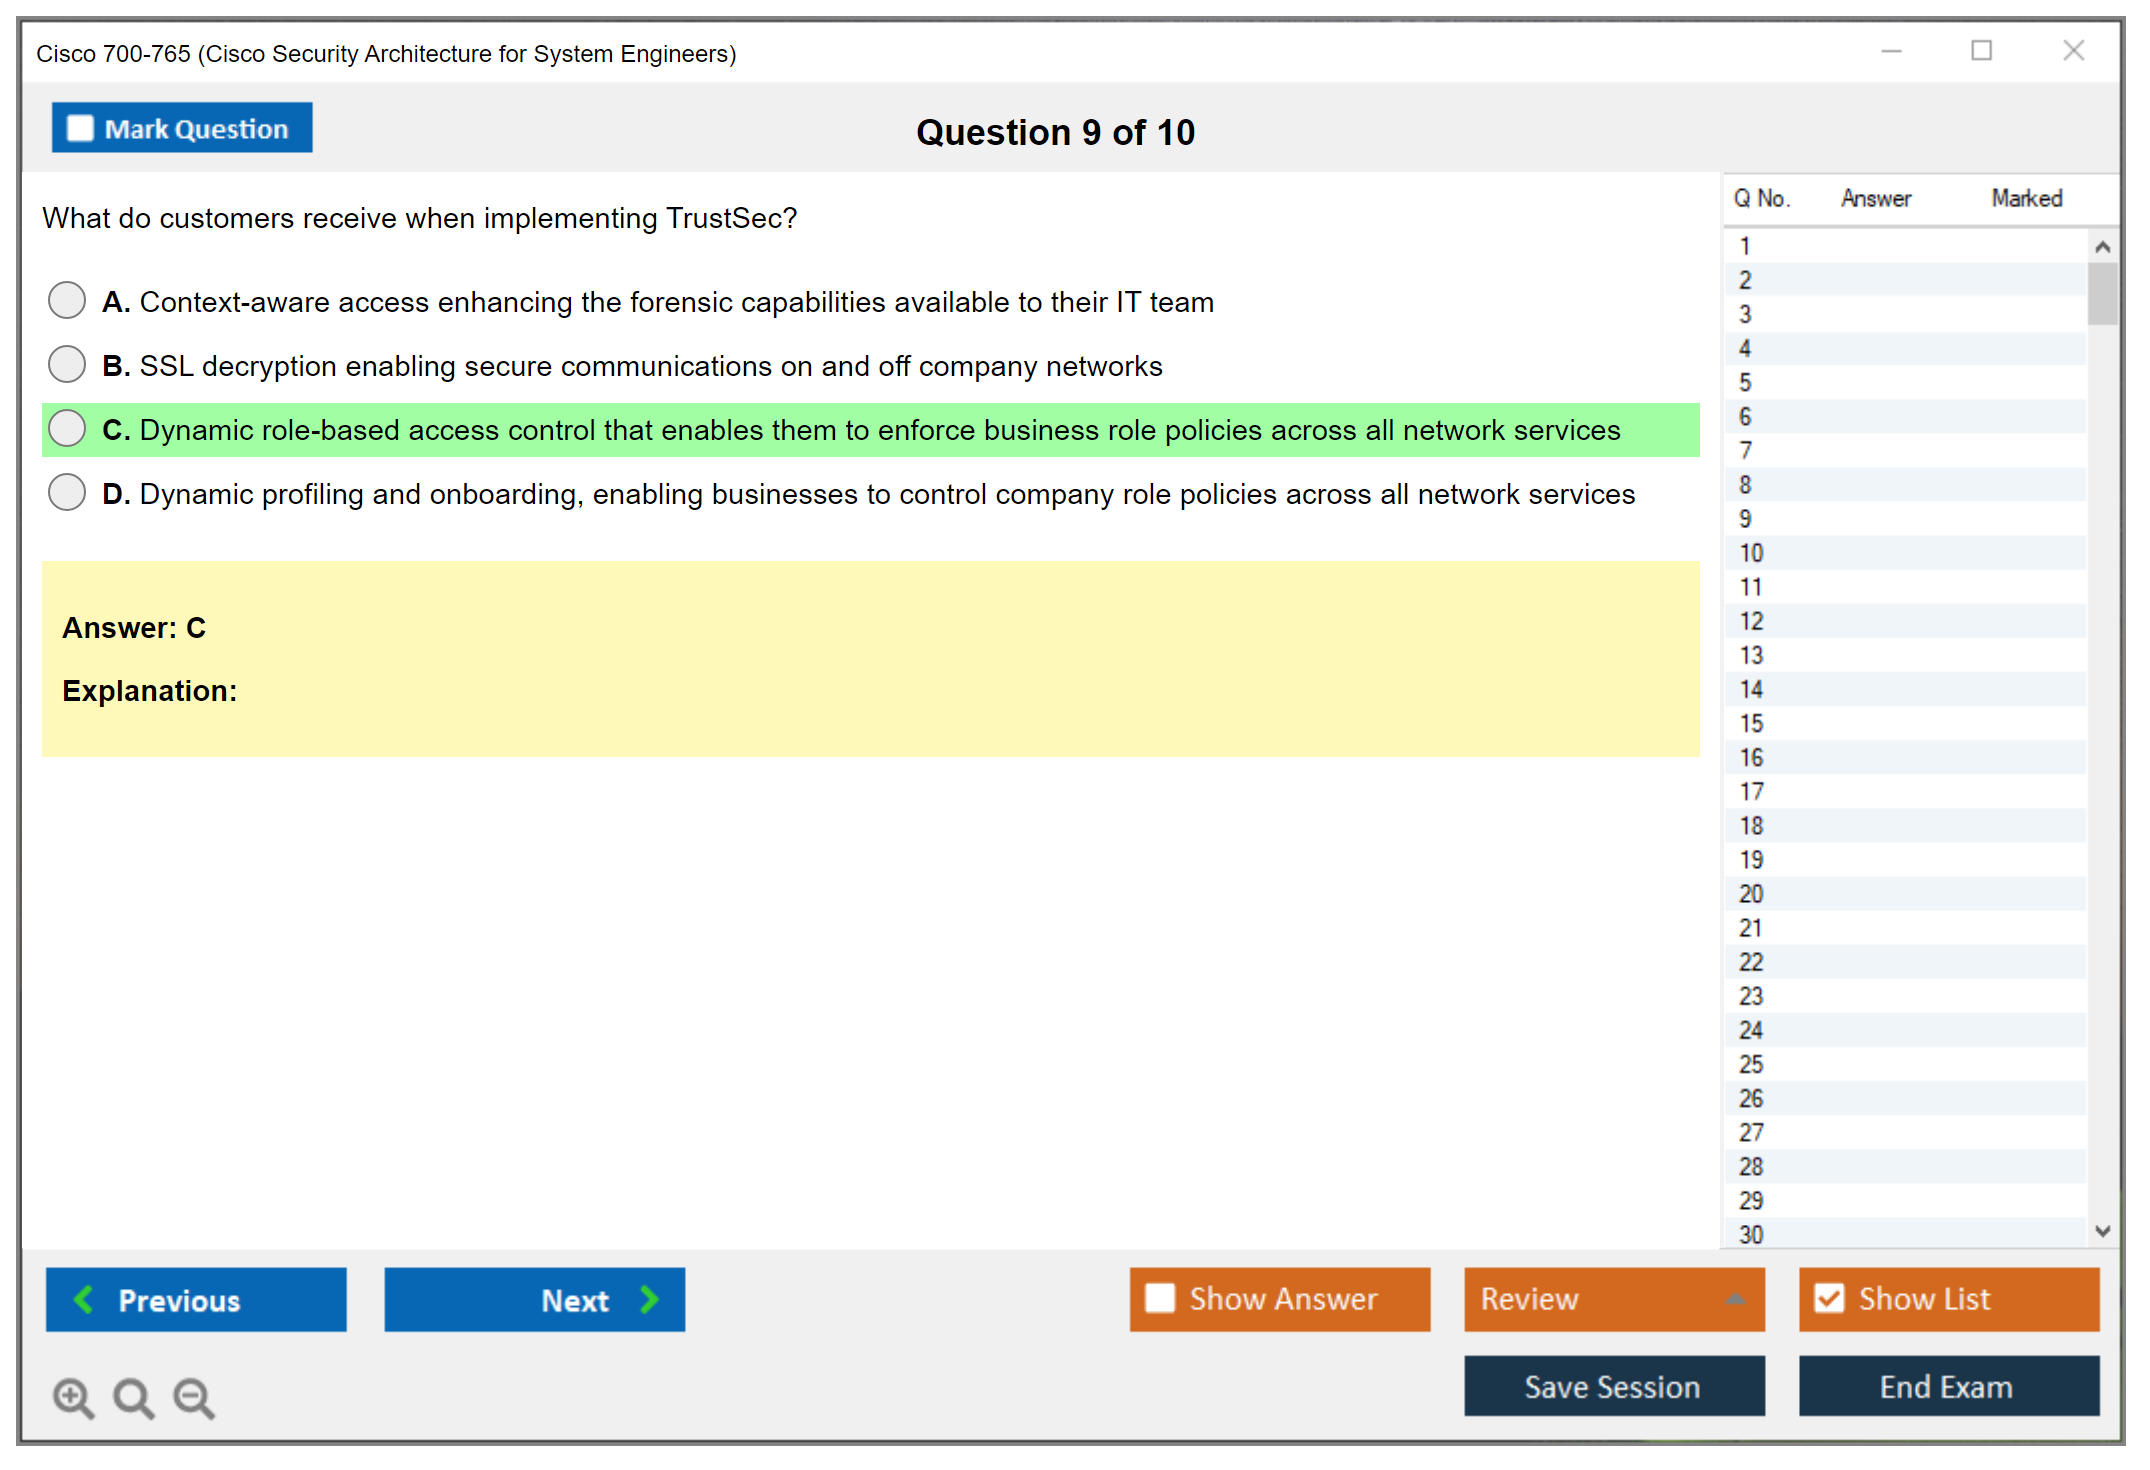Screen dimensions: 2150x1470
Task: Close the Cisco 700-765 exam window
Action: pyautogui.click(x=2073, y=51)
